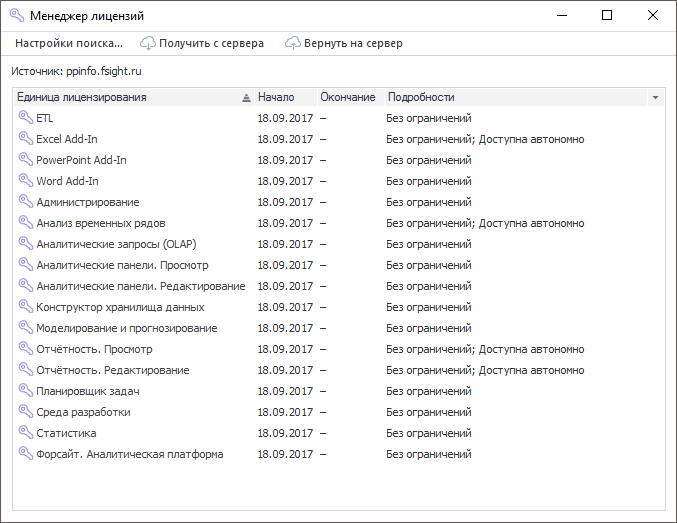Click the Менеджер лицензий title bar key icon
Screen dimensions: 677x523
(16, 16)
